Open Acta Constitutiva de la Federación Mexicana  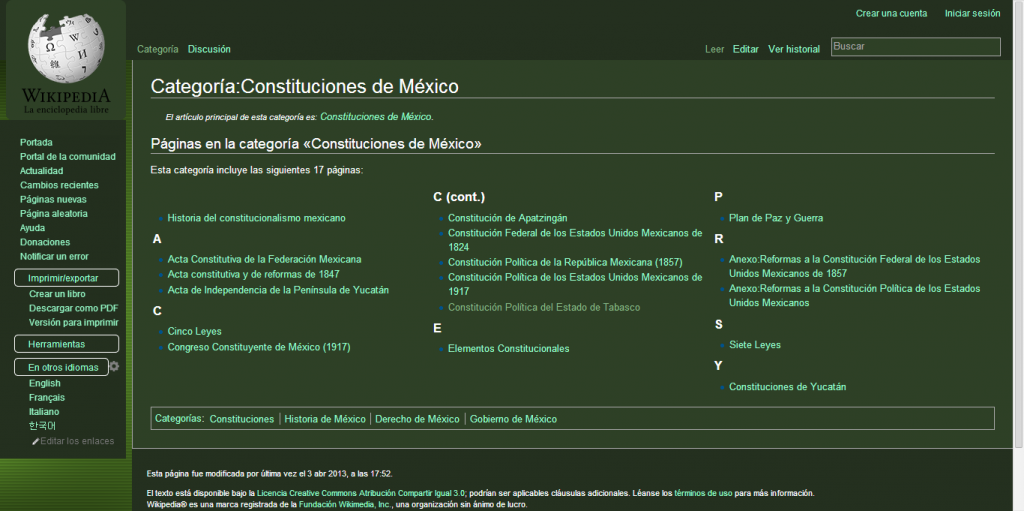[x=264, y=259]
